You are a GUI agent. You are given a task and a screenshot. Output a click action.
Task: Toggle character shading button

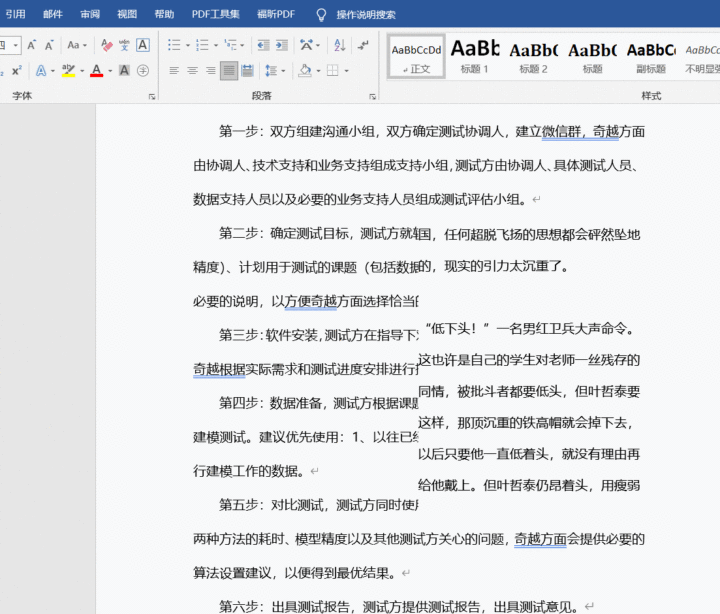124,70
